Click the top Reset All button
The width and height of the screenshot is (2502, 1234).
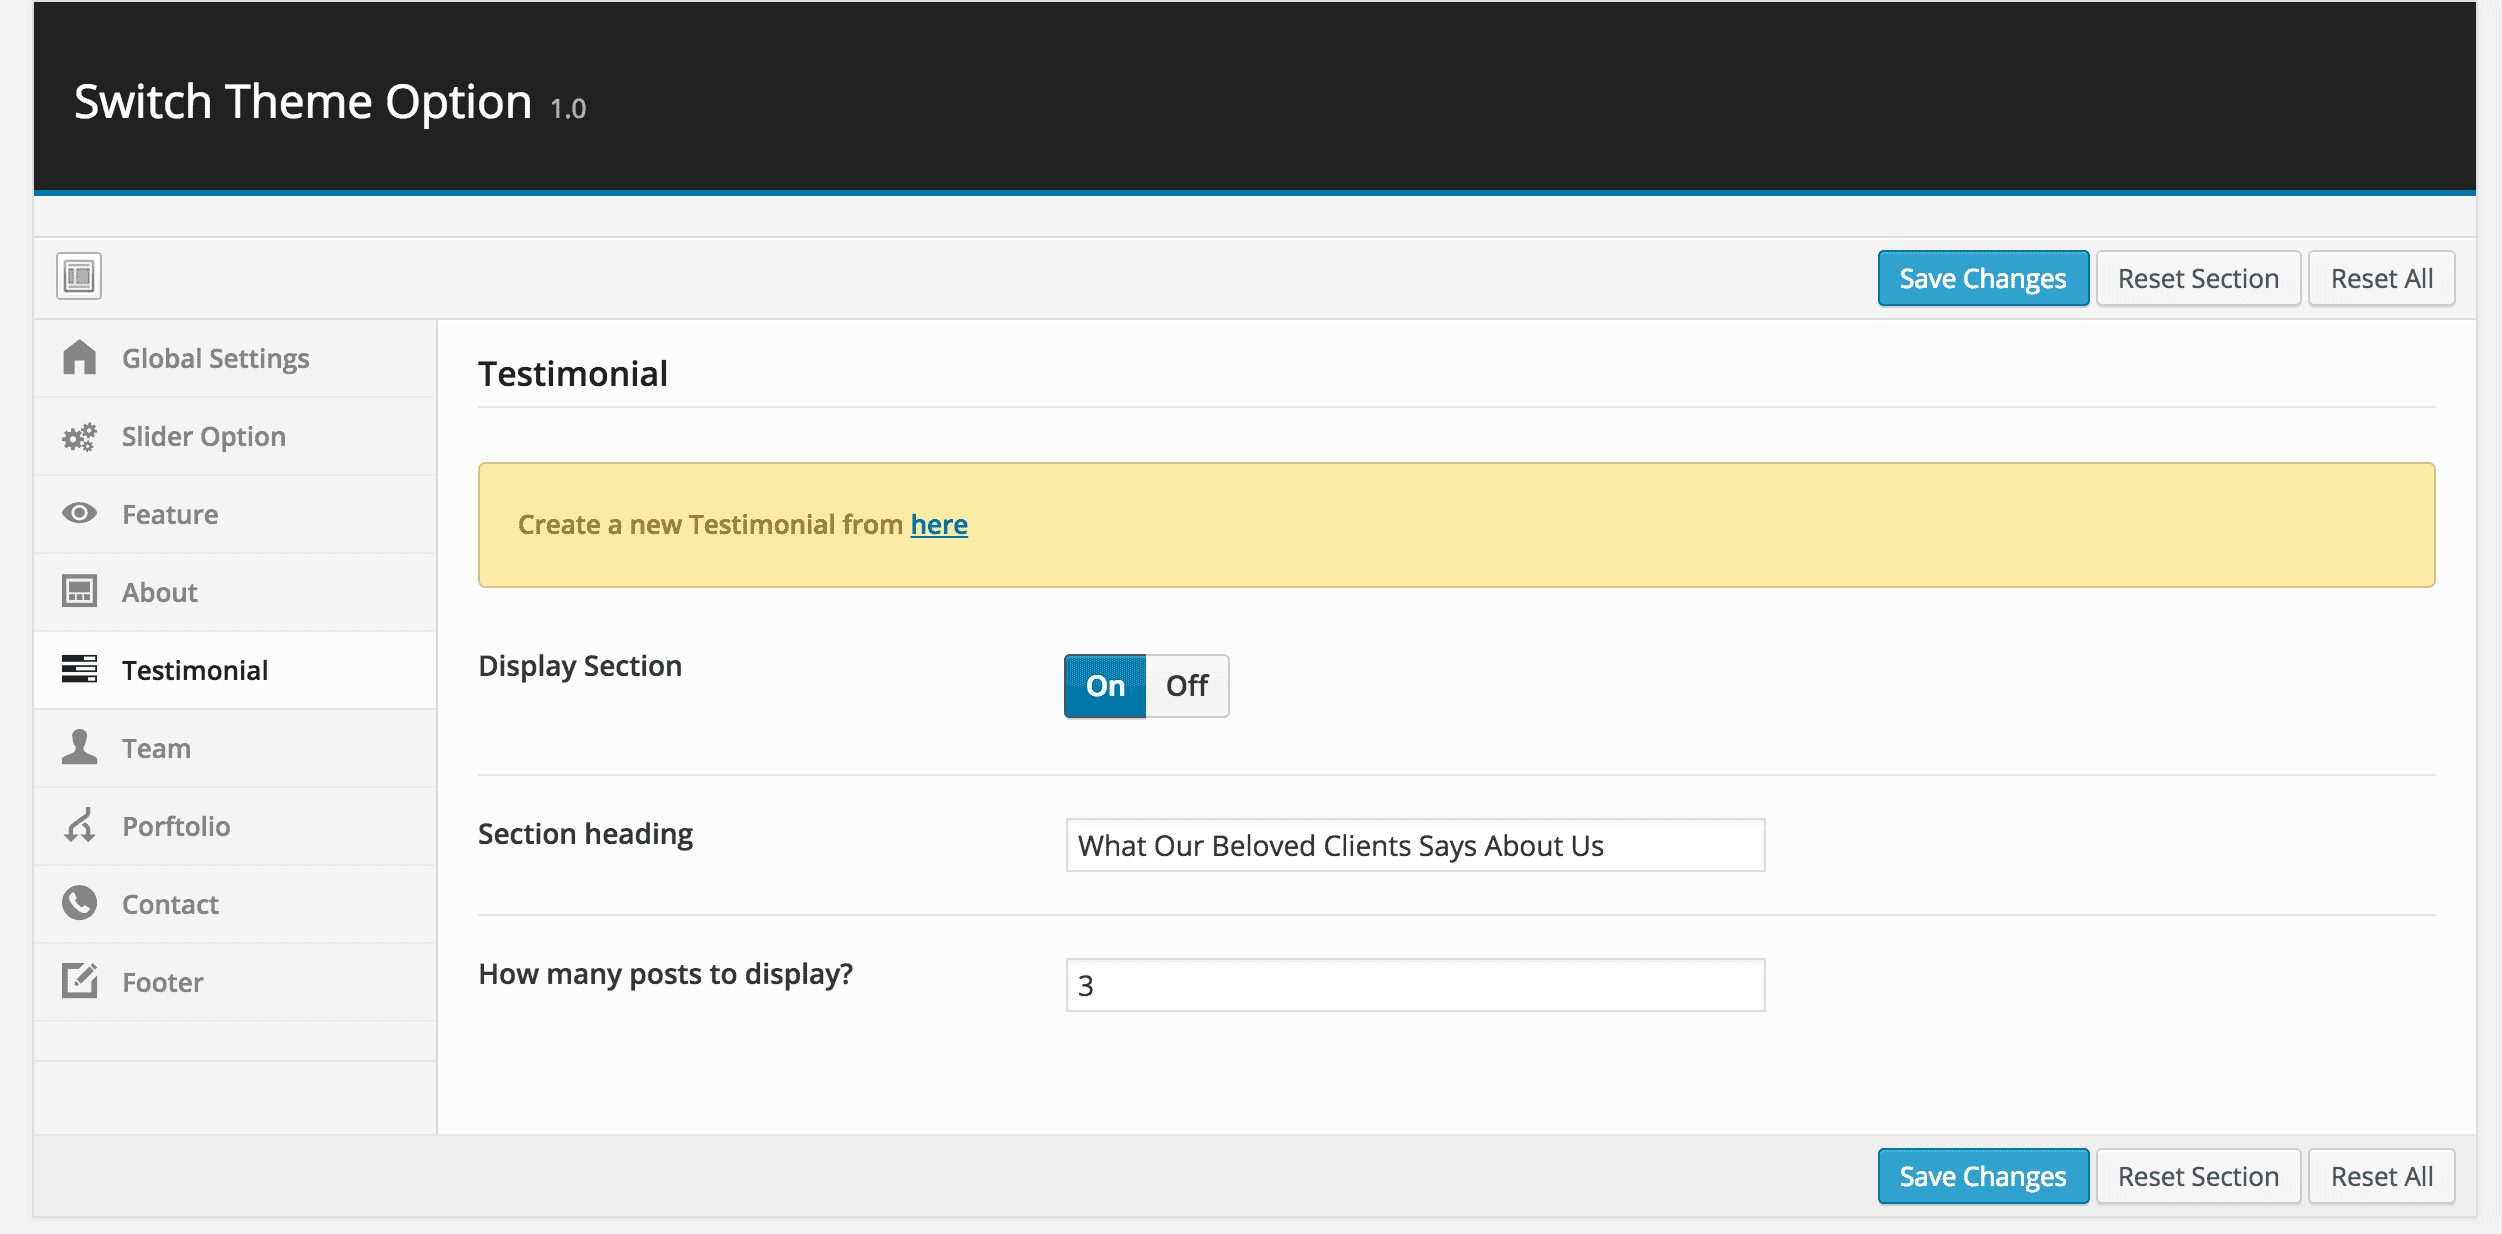(2381, 279)
